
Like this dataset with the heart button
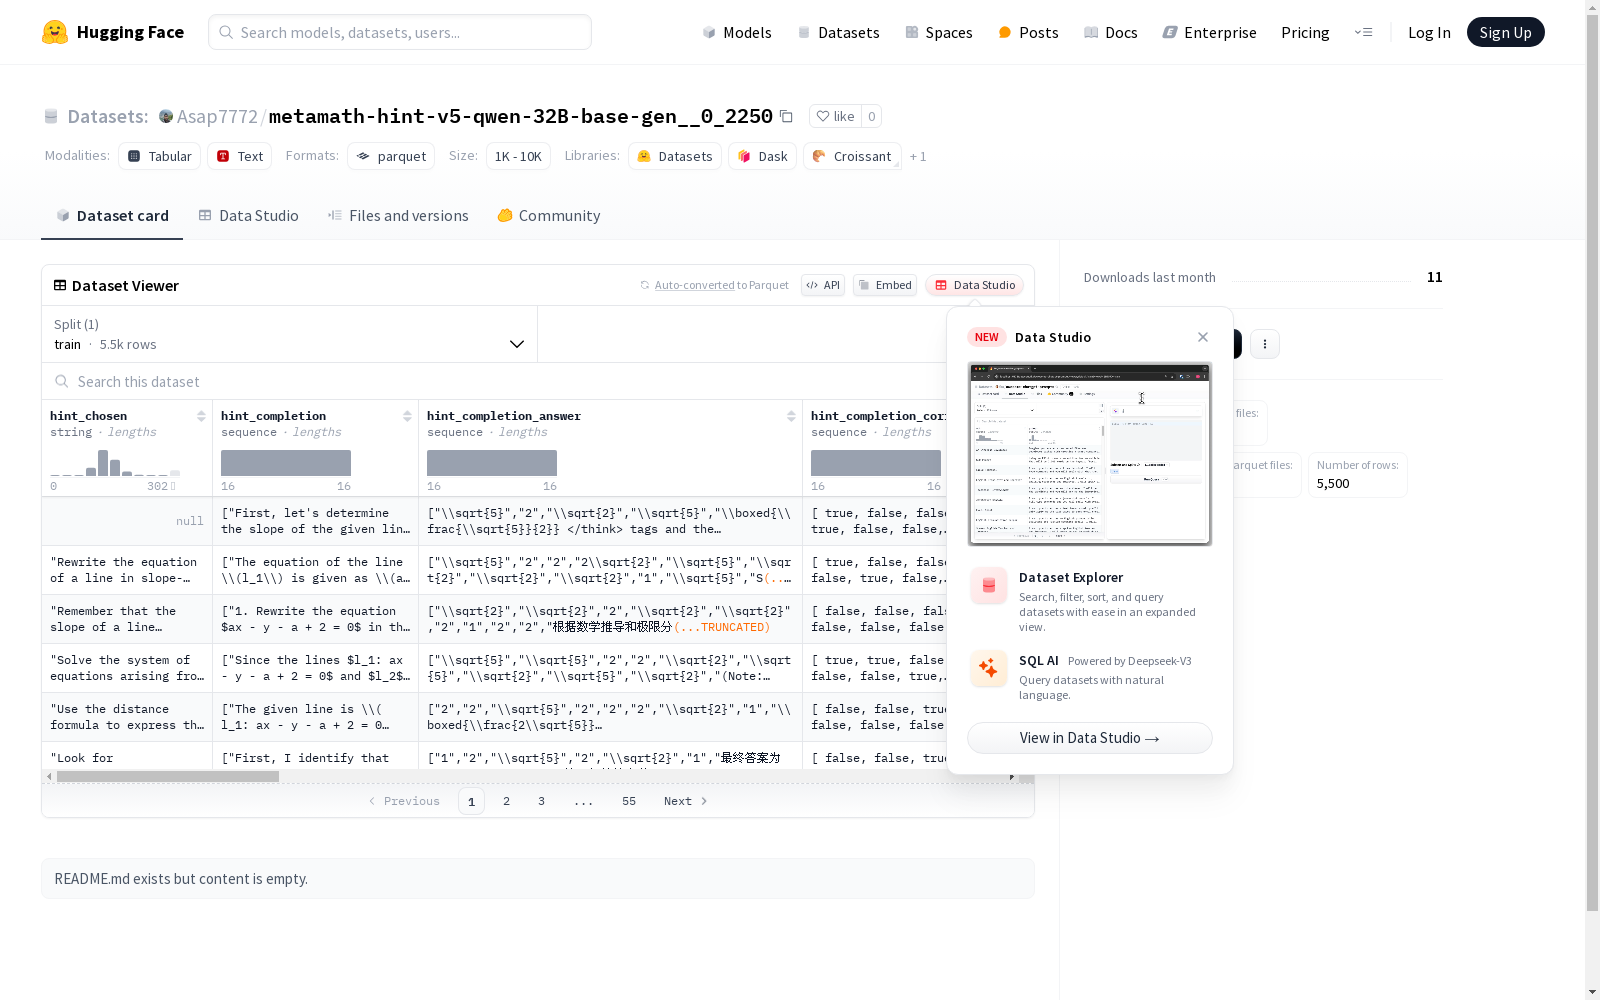[835, 116]
